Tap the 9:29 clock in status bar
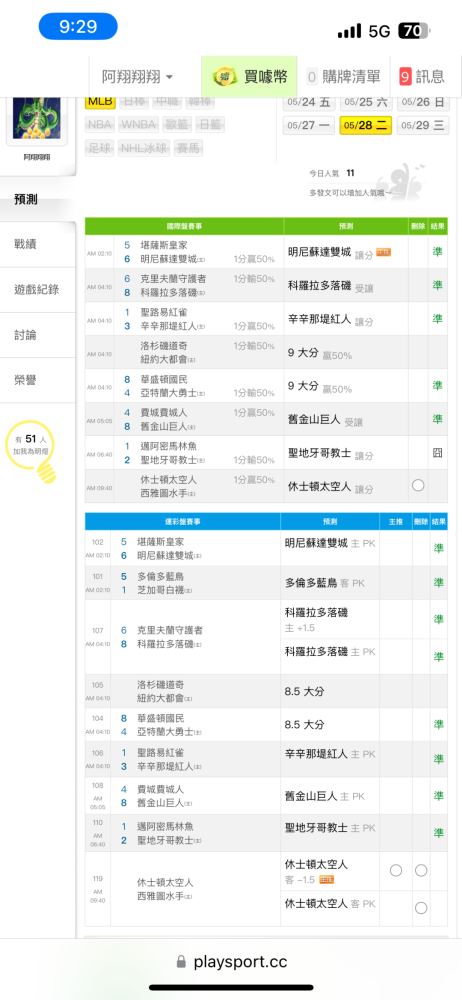 click(78, 26)
